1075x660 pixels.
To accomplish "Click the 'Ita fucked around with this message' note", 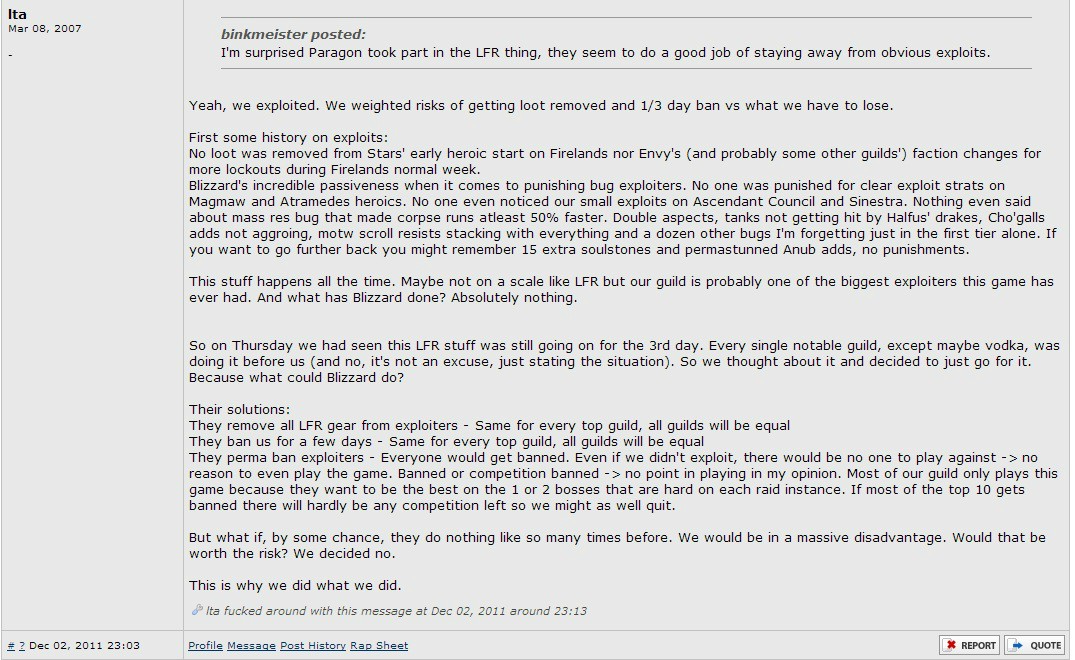I will point(396,611).
